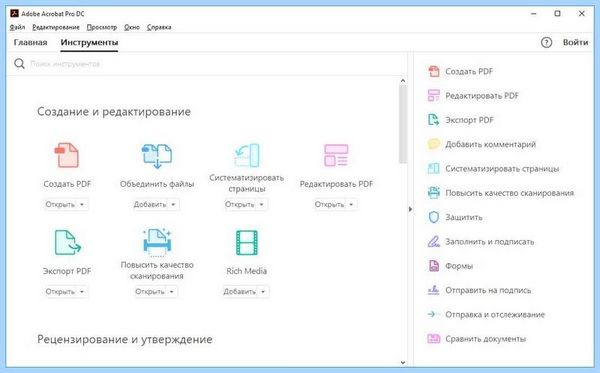Viewport: 600px width, 373px height.
Task: Open the Редактирование menu
Action: point(56,27)
